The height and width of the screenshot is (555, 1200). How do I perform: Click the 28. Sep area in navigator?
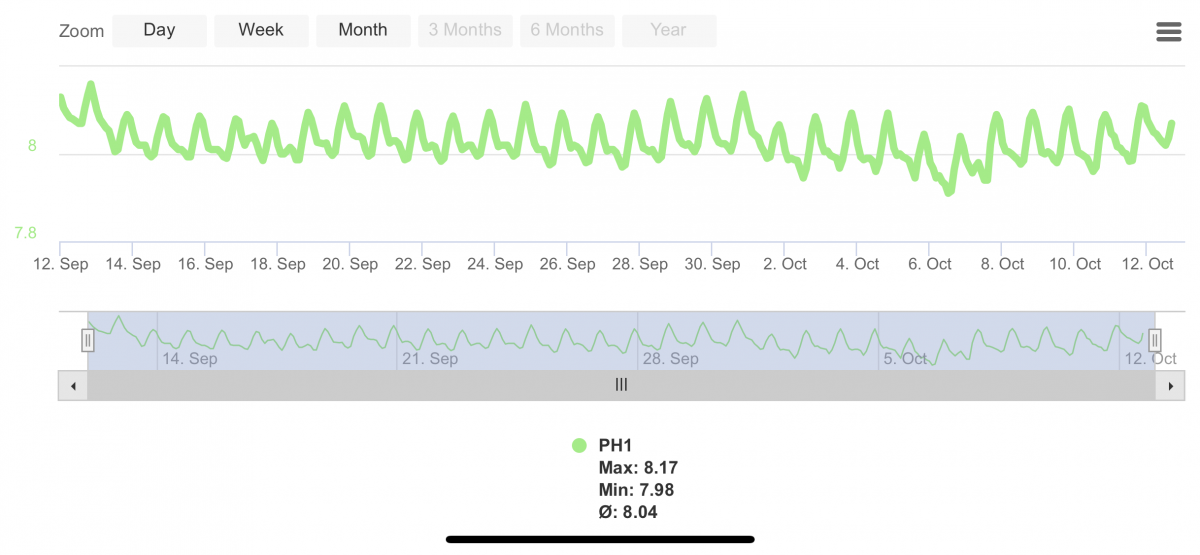672,358
